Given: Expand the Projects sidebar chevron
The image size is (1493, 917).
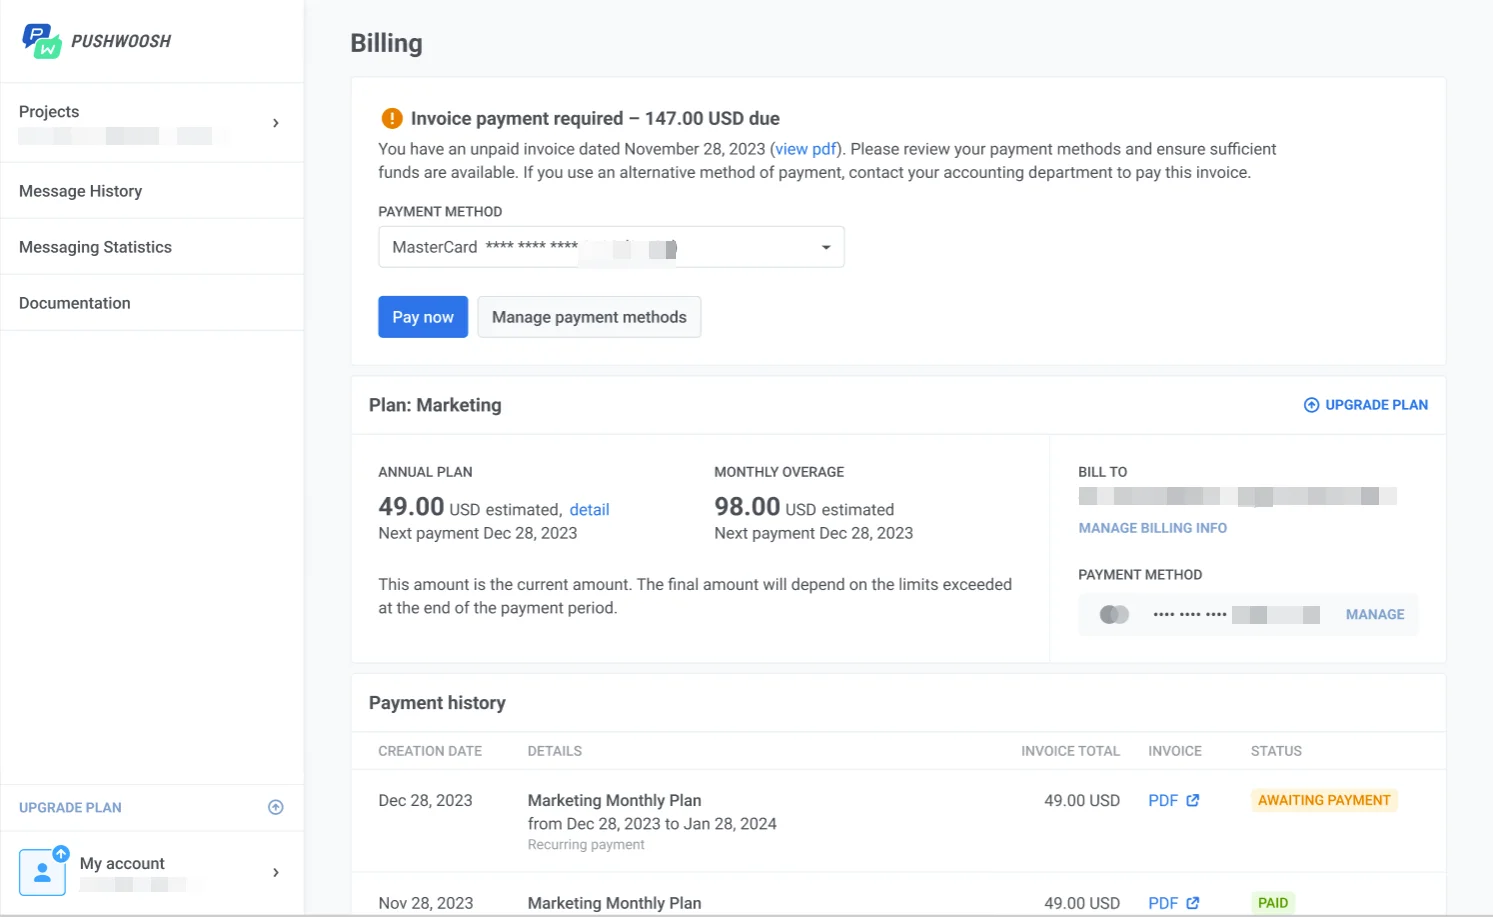Looking at the screenshot, I should pos(276,123).
